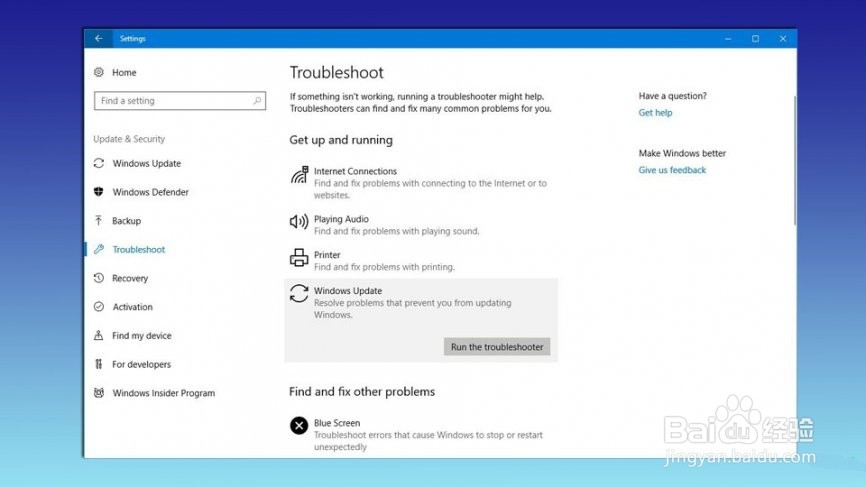Click the Windows Defender shield icon

coord(99,192)
